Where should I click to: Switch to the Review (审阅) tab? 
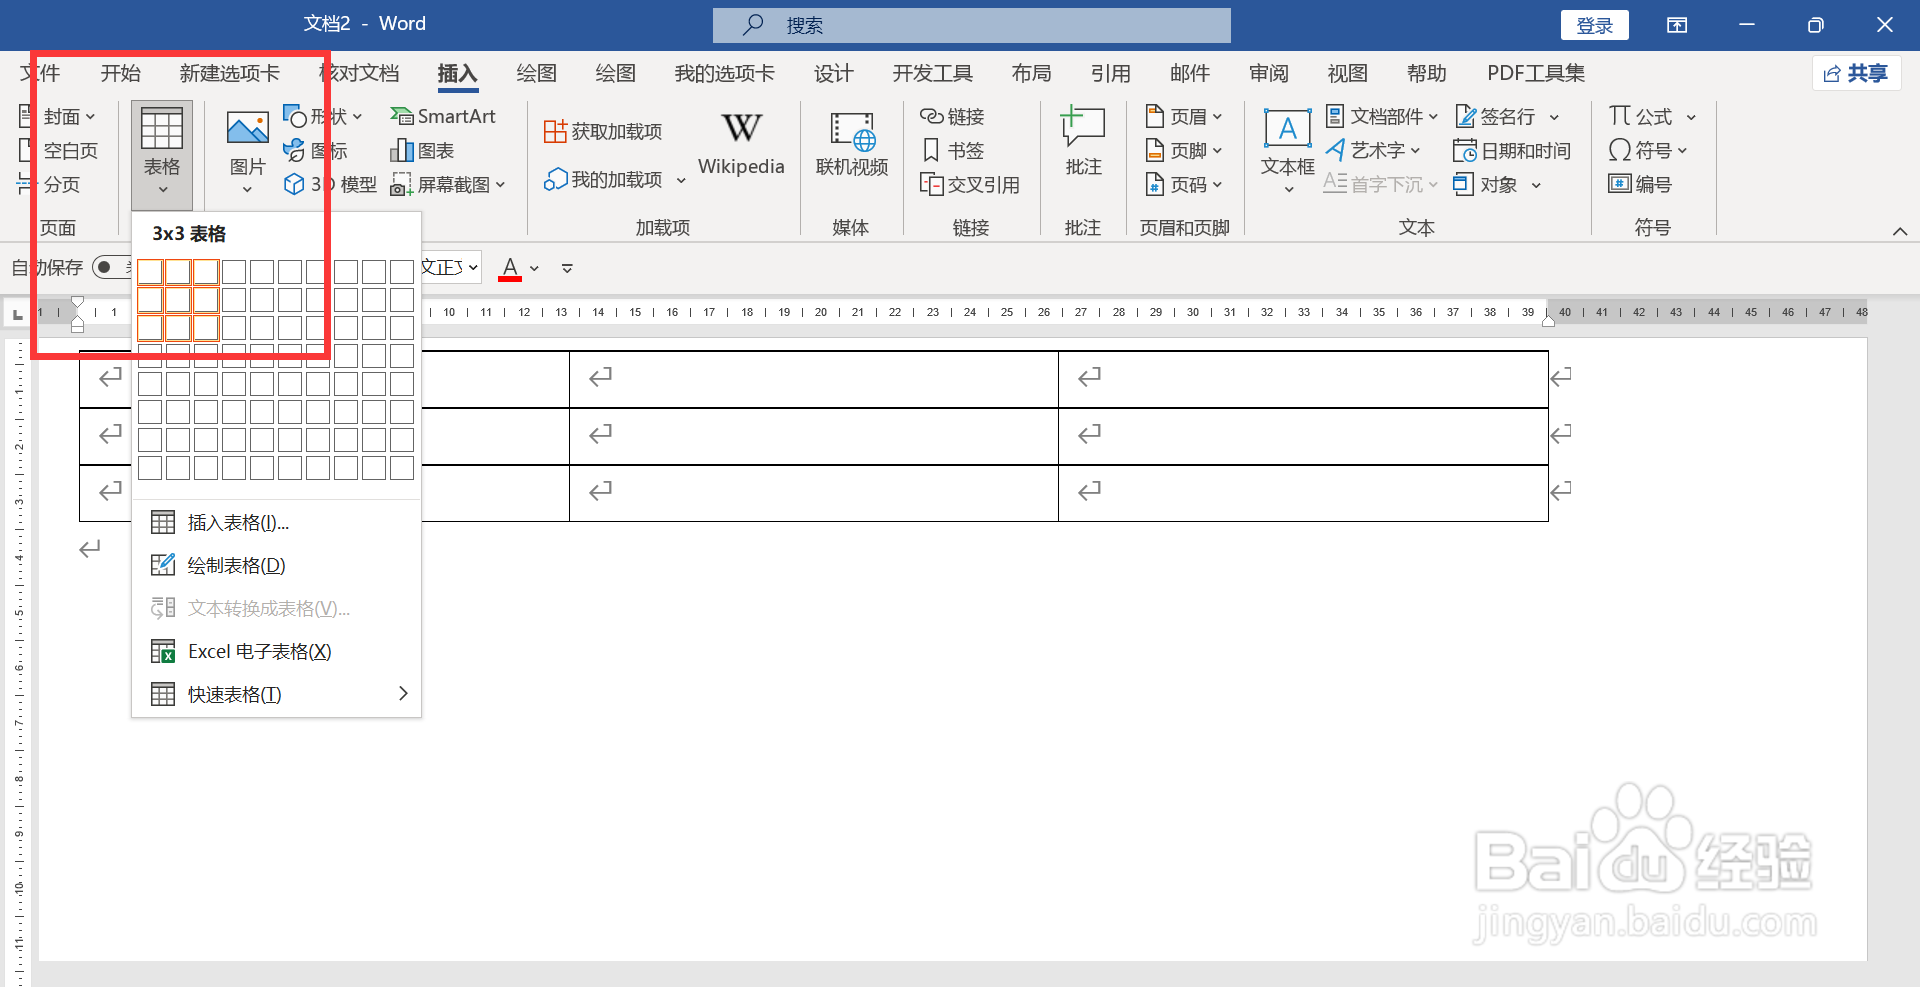(x=1269, y=73)
